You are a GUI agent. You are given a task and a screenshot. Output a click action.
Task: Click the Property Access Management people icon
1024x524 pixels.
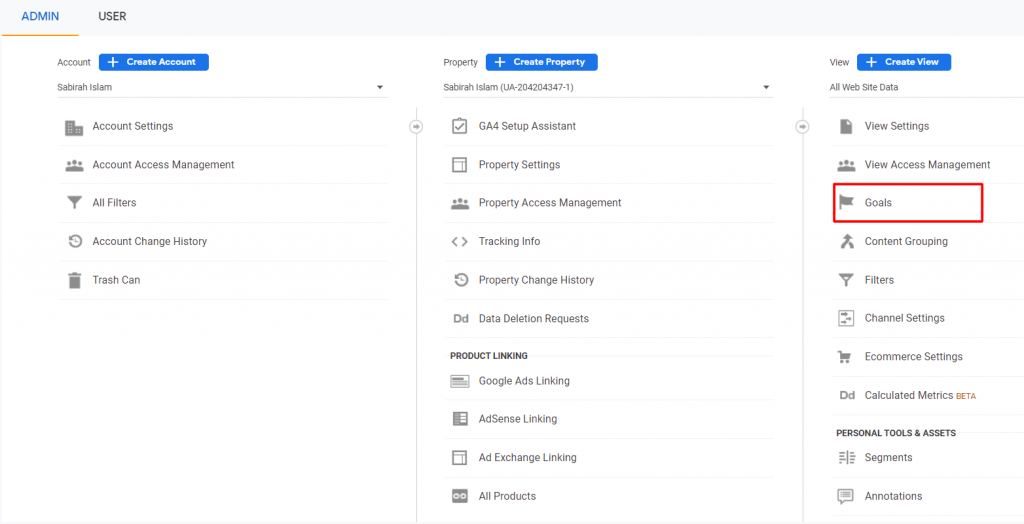(460, 203)
